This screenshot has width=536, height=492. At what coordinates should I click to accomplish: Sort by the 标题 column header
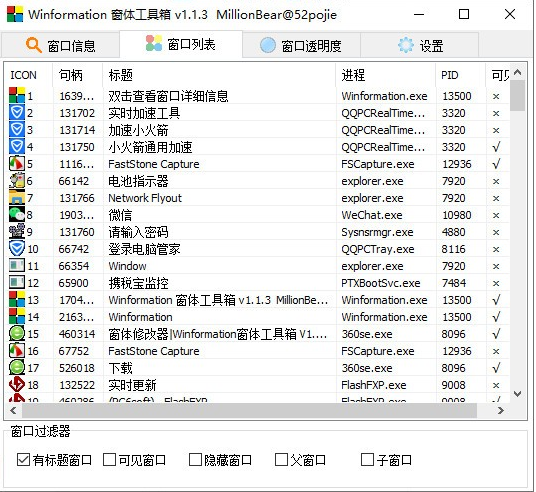[219, 75]
